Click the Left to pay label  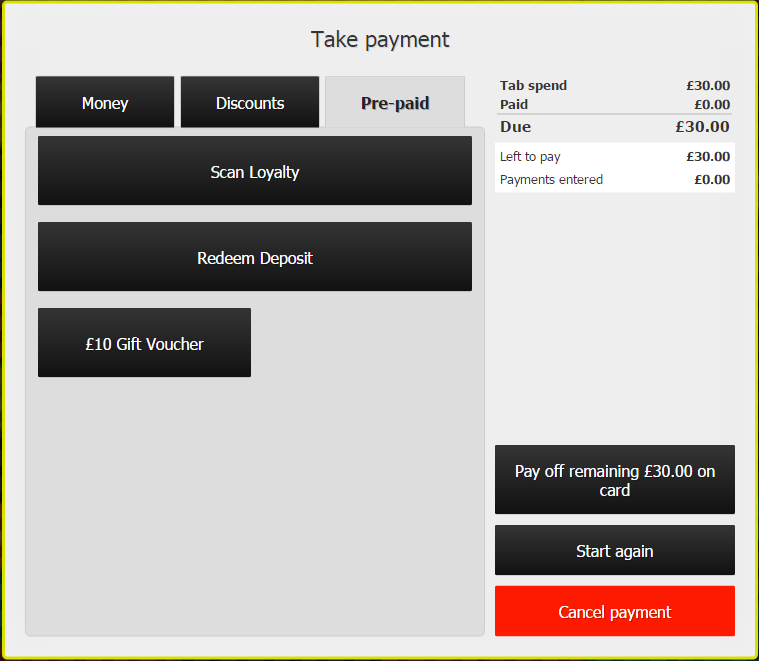point(530,157)
